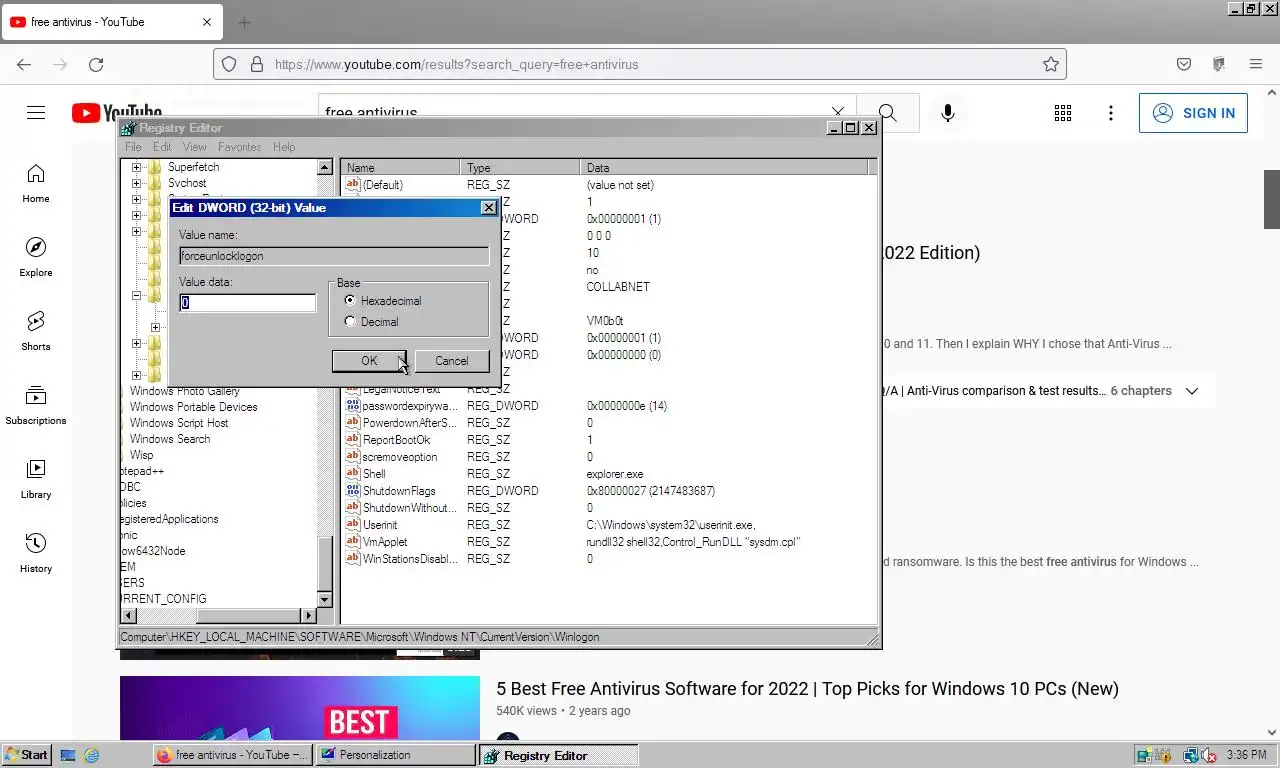Switch to Personalization taskbar window
The image size is (1280, 768).
[x=395, y=755]
